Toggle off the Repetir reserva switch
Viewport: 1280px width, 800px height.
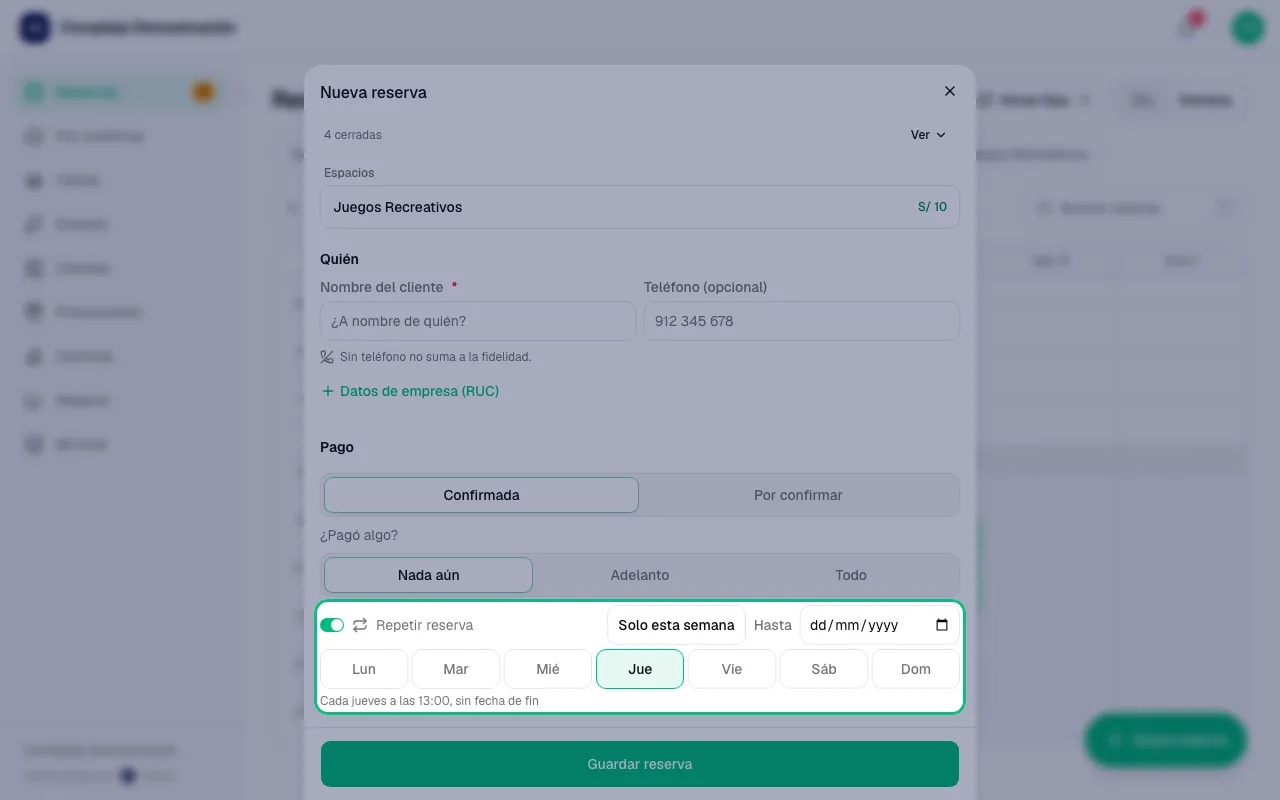(332, 625)
